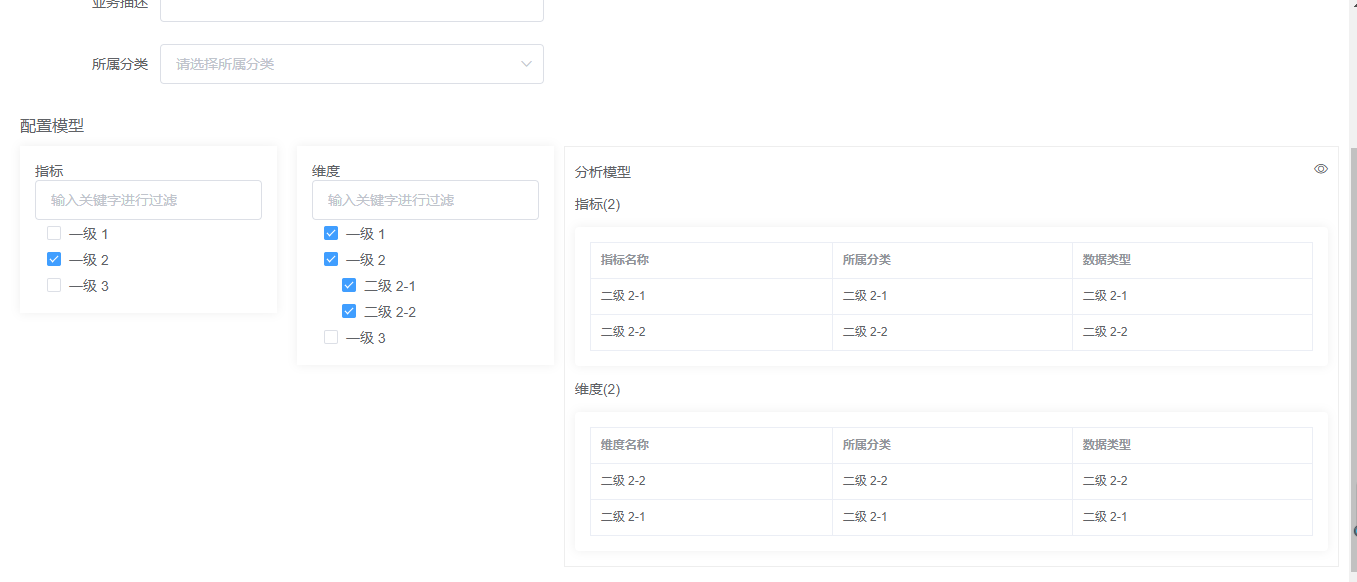The height and width of the screenshot is (582, 1357).
Task: Focus the 指标 keyword filter input
Action: (x=148, y=200)
